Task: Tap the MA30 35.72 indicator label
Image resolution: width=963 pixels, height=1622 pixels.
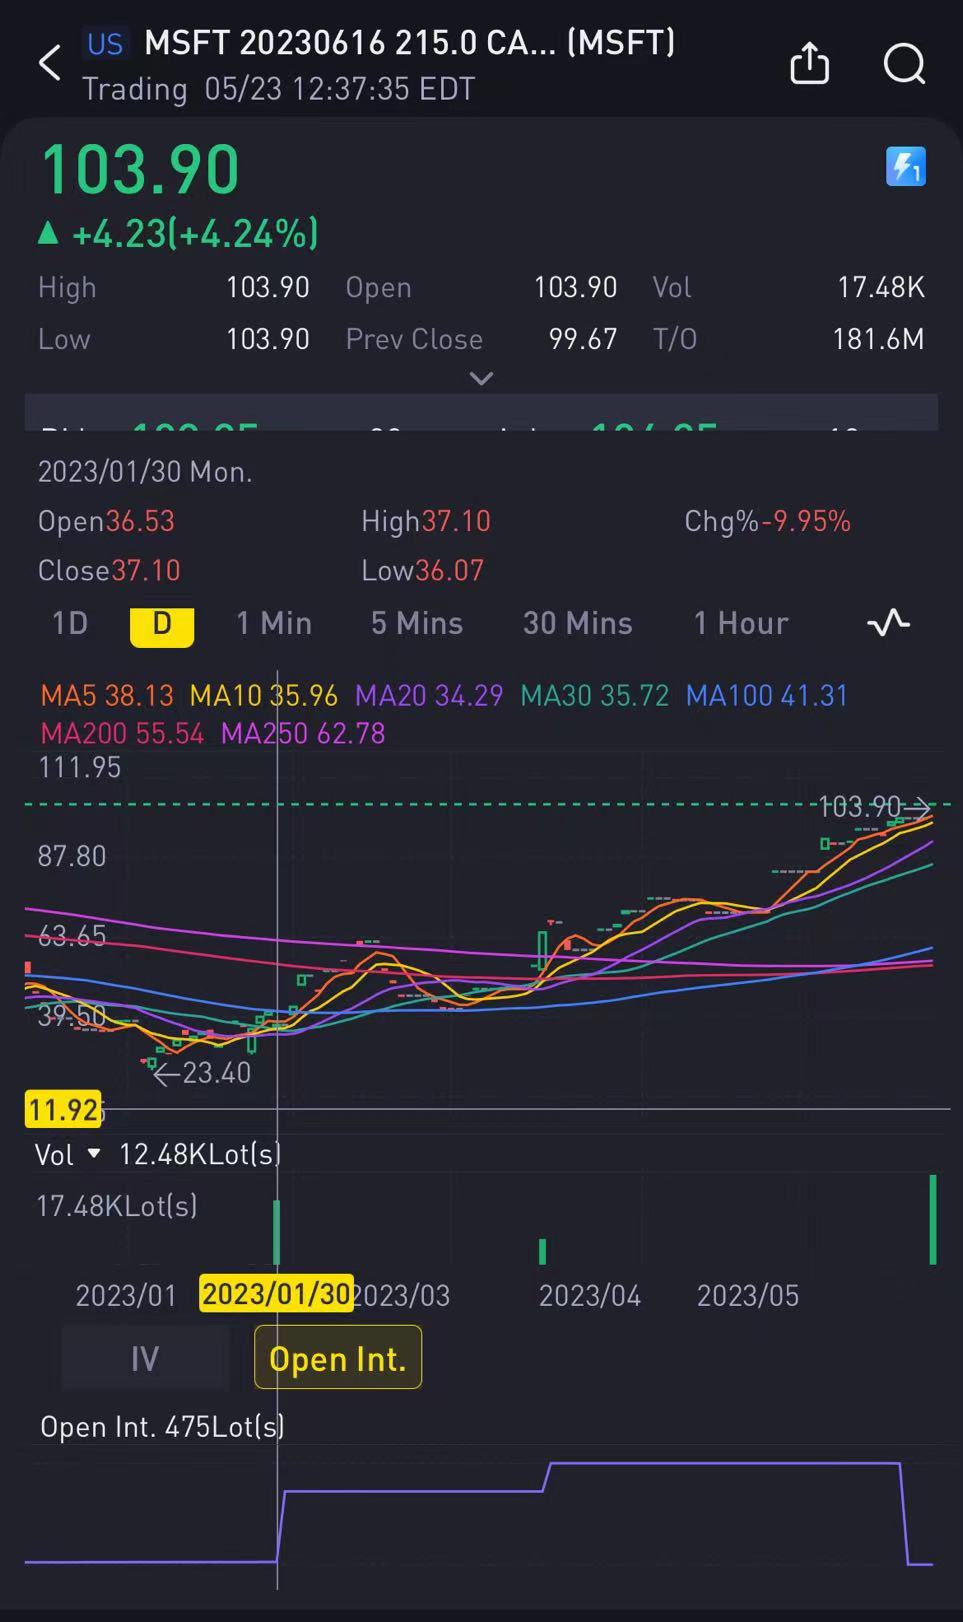Action: click(595, 695)
